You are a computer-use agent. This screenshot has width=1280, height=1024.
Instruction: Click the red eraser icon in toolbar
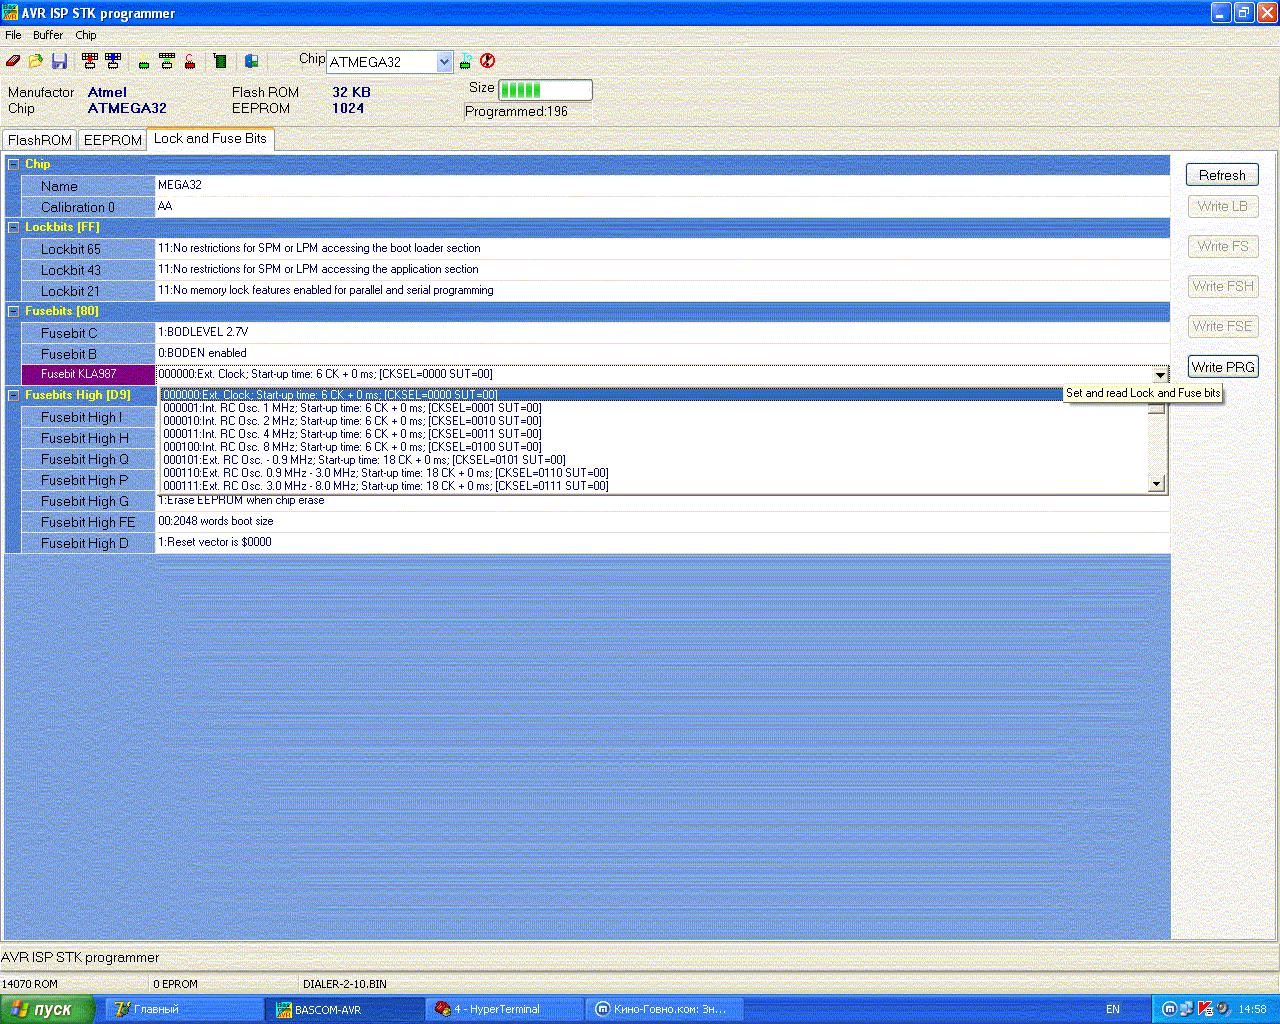pyautogui.click(x=13, y=61)
